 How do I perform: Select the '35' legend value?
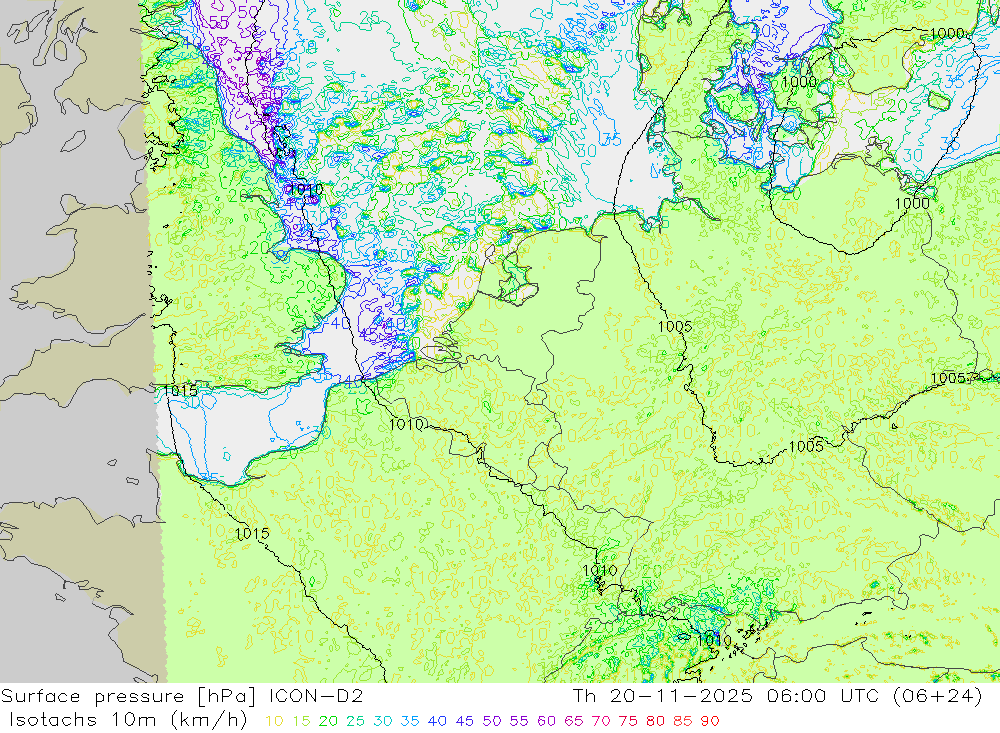point(409,721)
